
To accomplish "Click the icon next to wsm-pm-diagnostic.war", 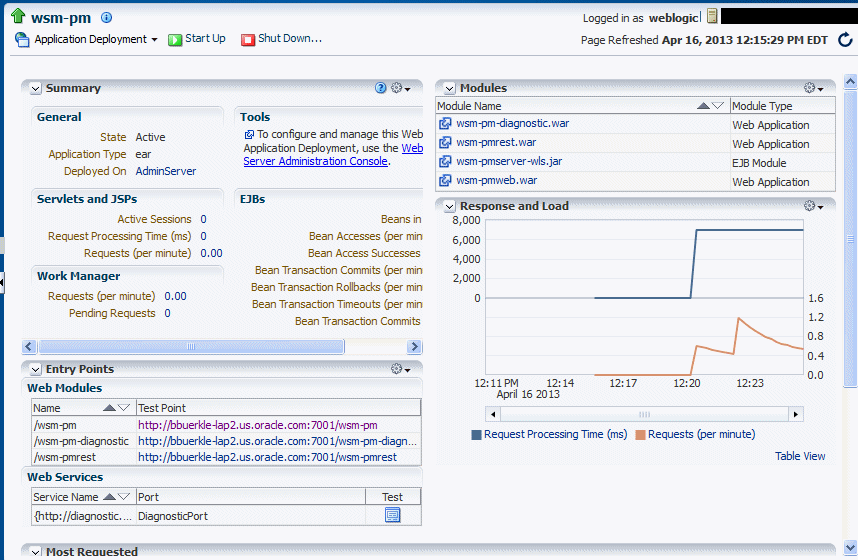I will pos(445,124).
